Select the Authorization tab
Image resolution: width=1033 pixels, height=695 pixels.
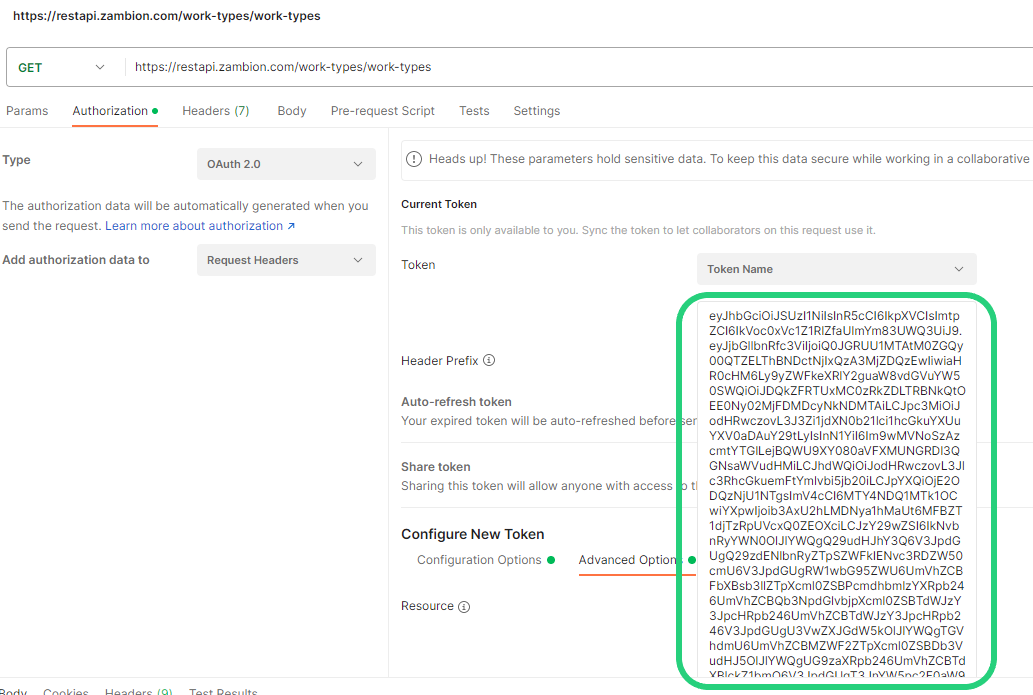click(x=115, y=111)
